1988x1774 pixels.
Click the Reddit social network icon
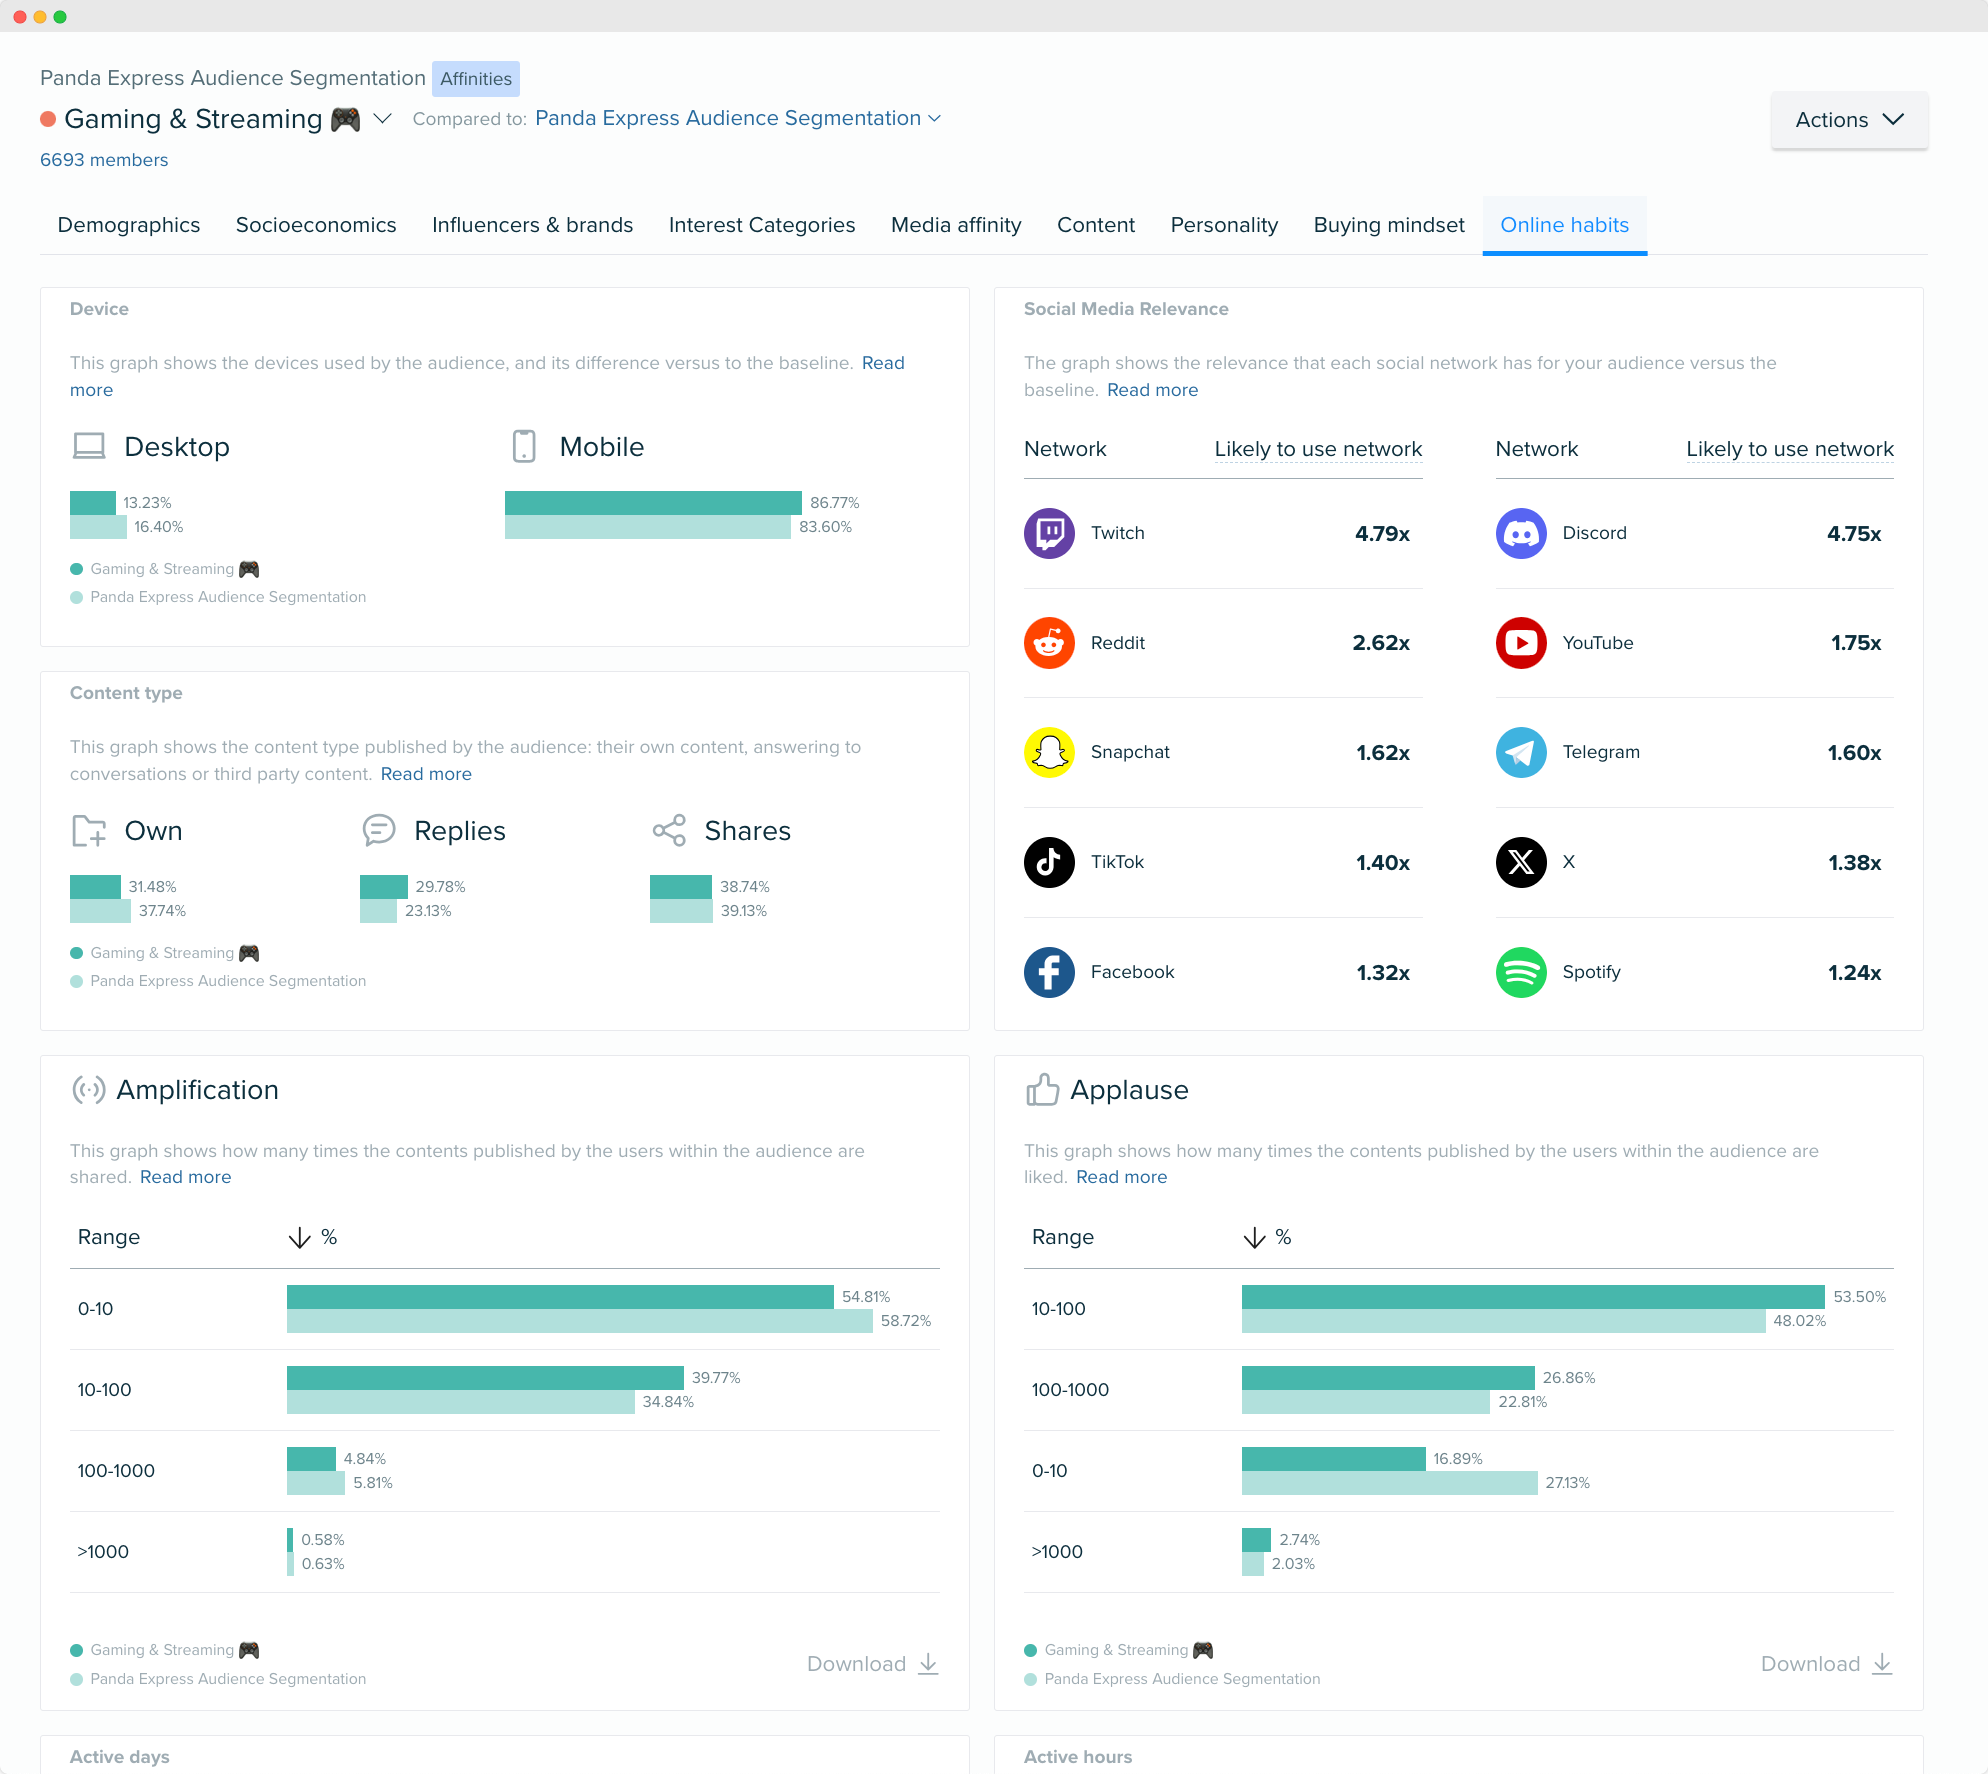[1046, 642]
